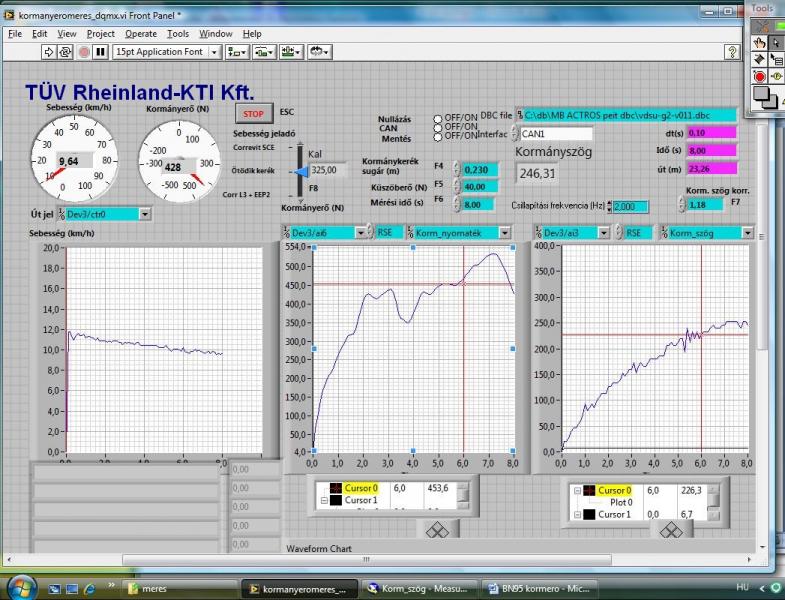
Task: Click the Internet Explorer quick launch icon
Action: [x=90, y=589]
